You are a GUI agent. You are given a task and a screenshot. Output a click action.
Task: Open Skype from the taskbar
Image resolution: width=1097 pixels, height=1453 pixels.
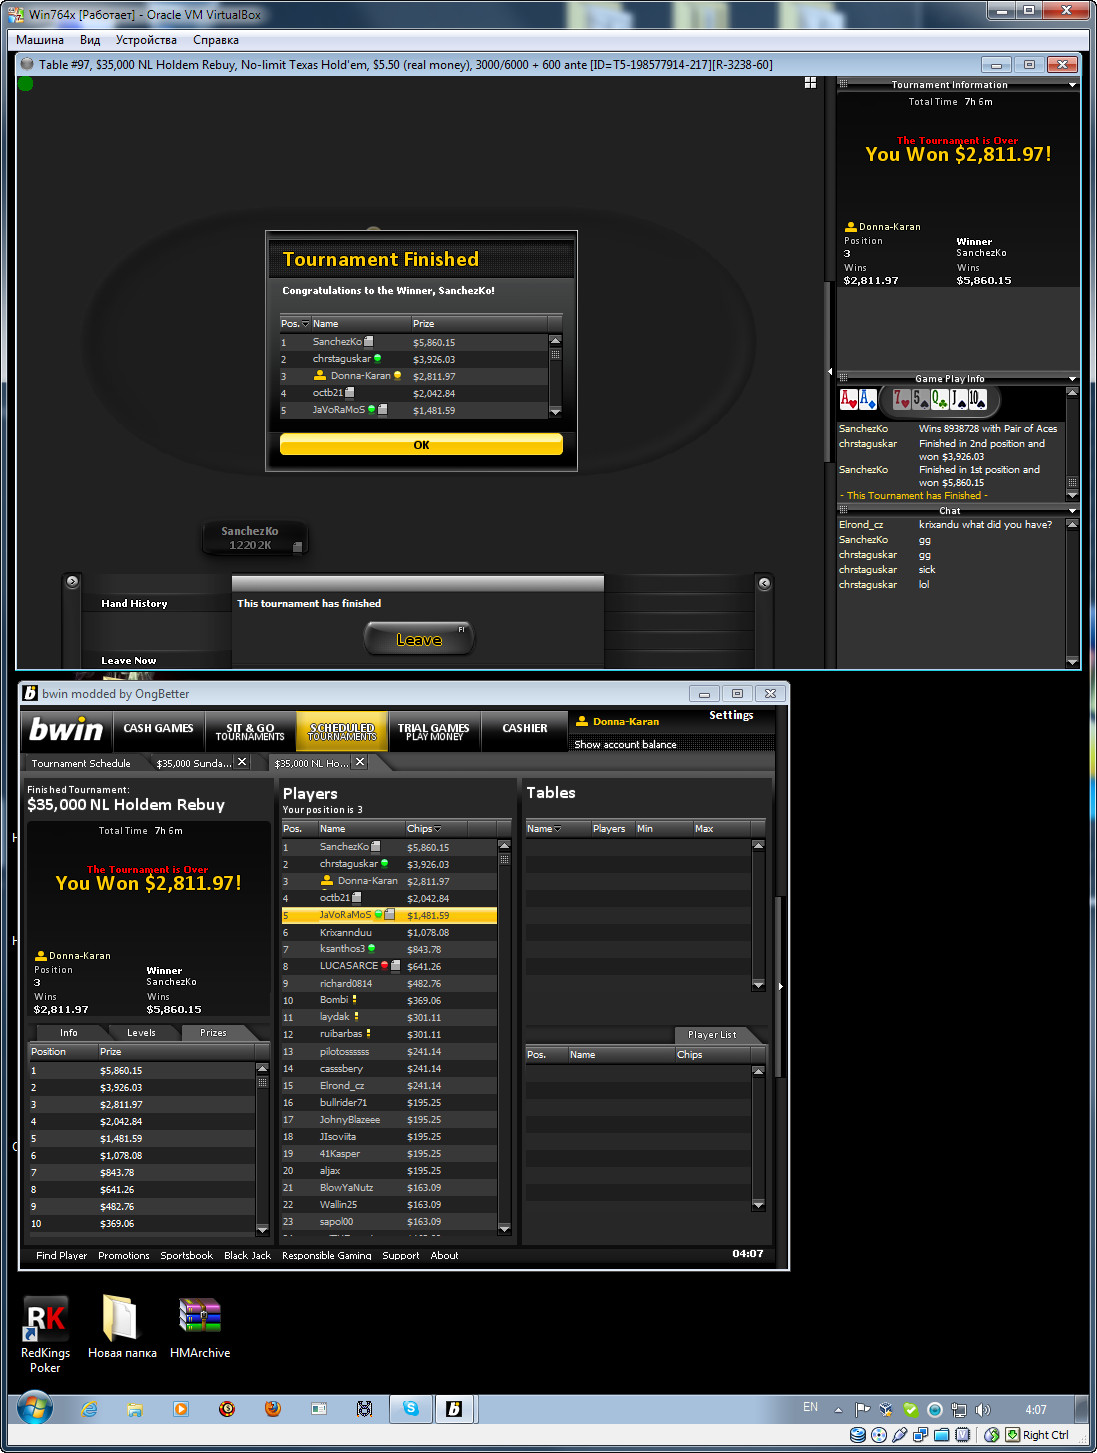[x=411, y=1409]
